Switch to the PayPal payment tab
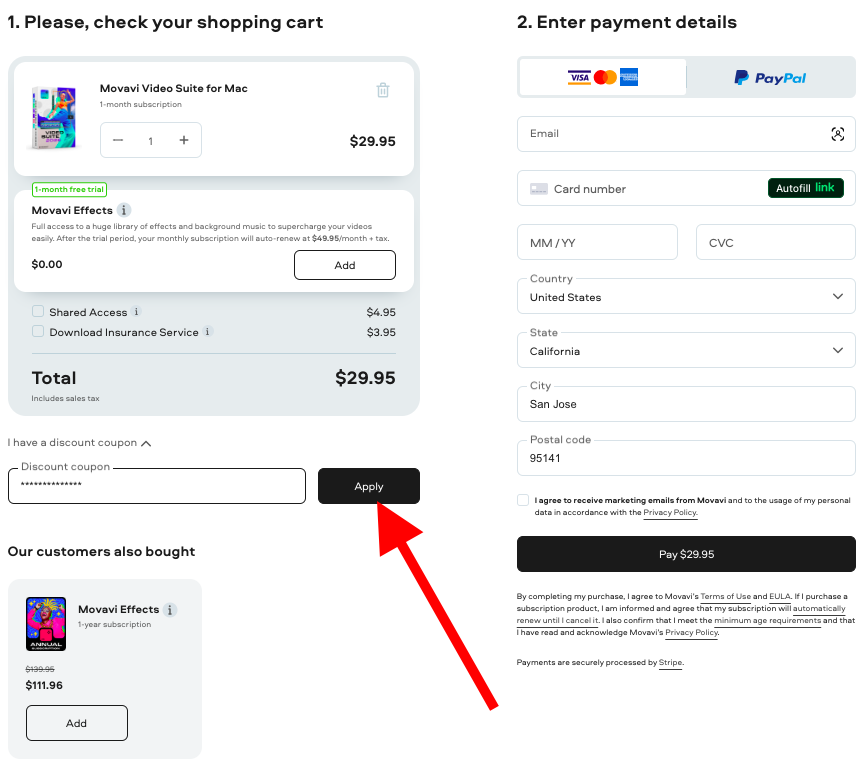This screenshot has width=865, height=770. point(770,77)
